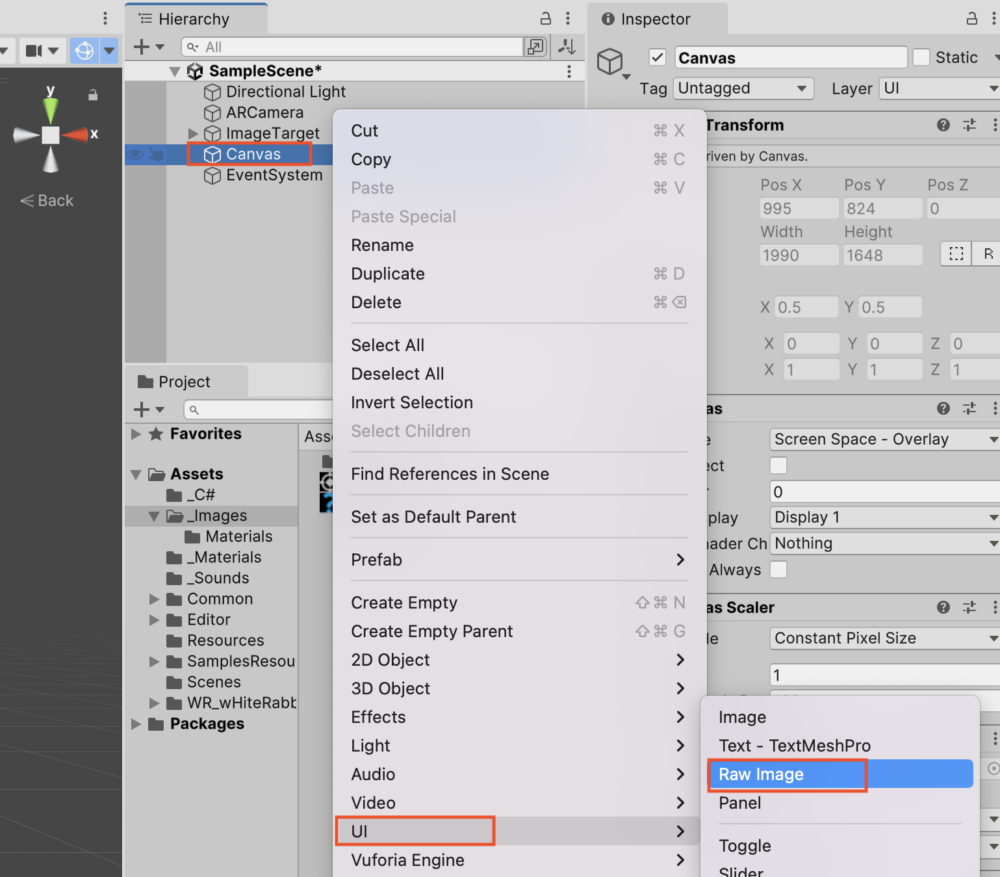Image resolution: width=1000 pixels, height=877 pixels.
Task: Toggle the Canvas visibility eye in Hierarchy
Action: click(134, 154)
